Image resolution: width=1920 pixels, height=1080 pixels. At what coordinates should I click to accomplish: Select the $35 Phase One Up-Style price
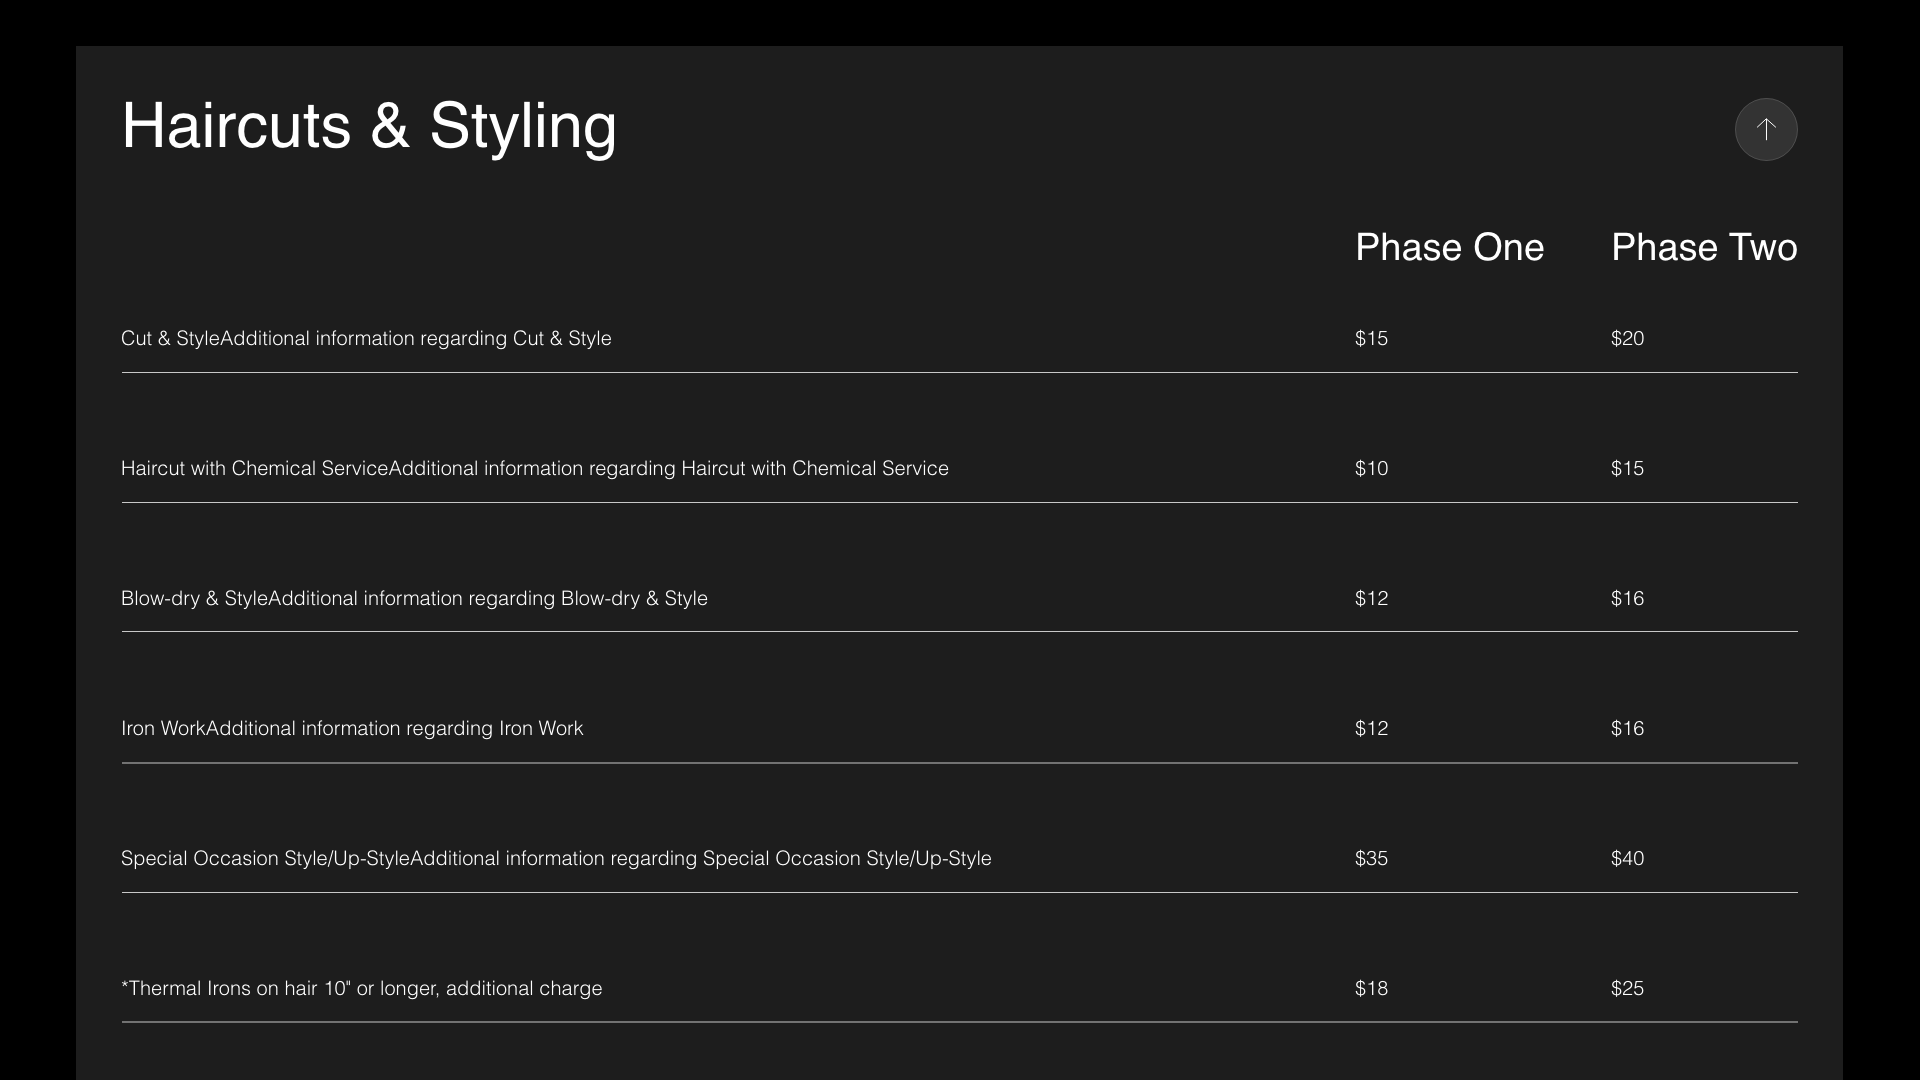[x=1371, y=858]
